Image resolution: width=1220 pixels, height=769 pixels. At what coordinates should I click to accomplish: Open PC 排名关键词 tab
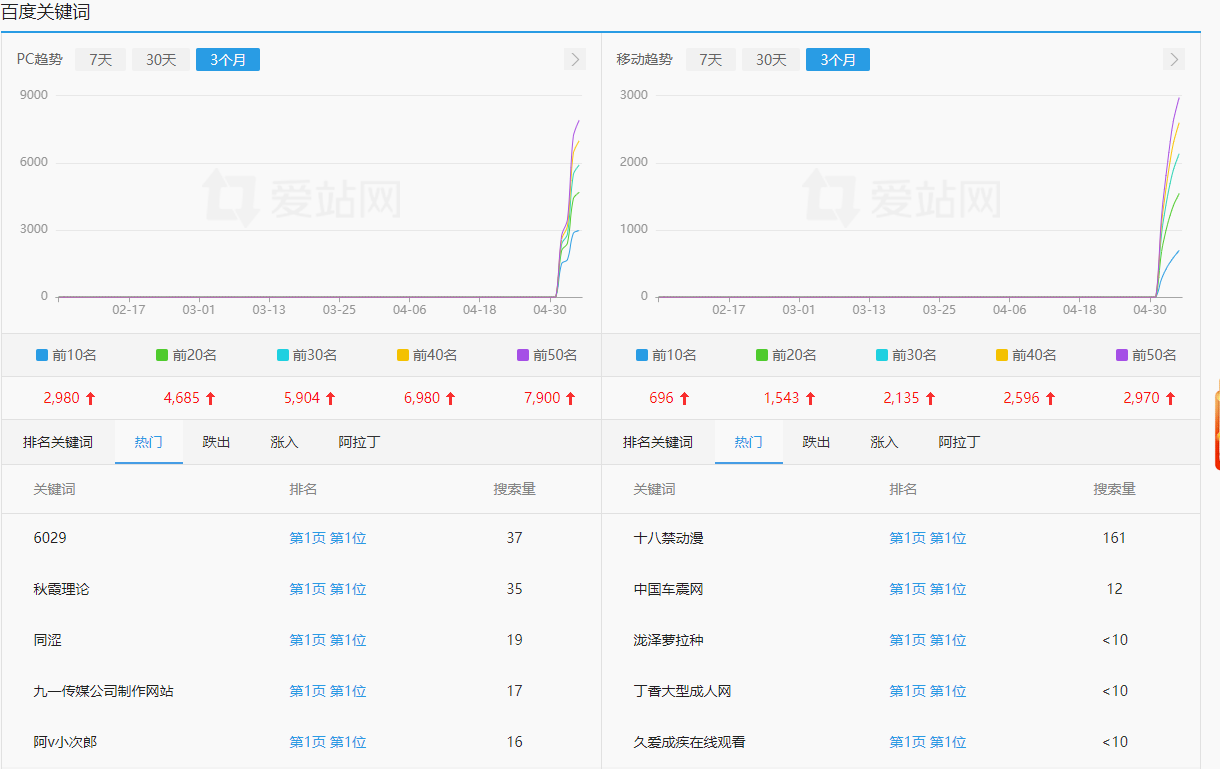coord(58,442)
